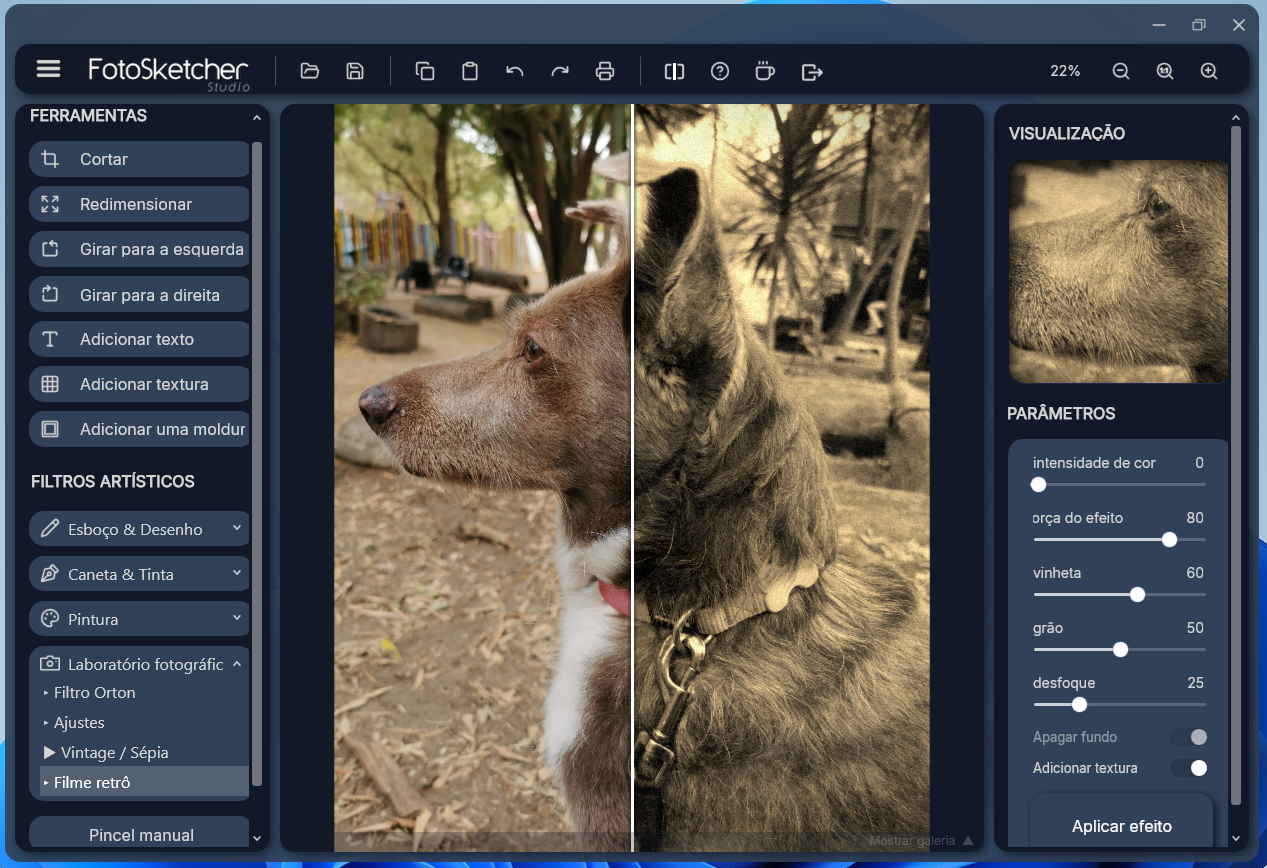The width and height of the screenshot is (1267, 868).
Task: Toggle the Apagar fundo switch
Action: [x=1190, y=737]
